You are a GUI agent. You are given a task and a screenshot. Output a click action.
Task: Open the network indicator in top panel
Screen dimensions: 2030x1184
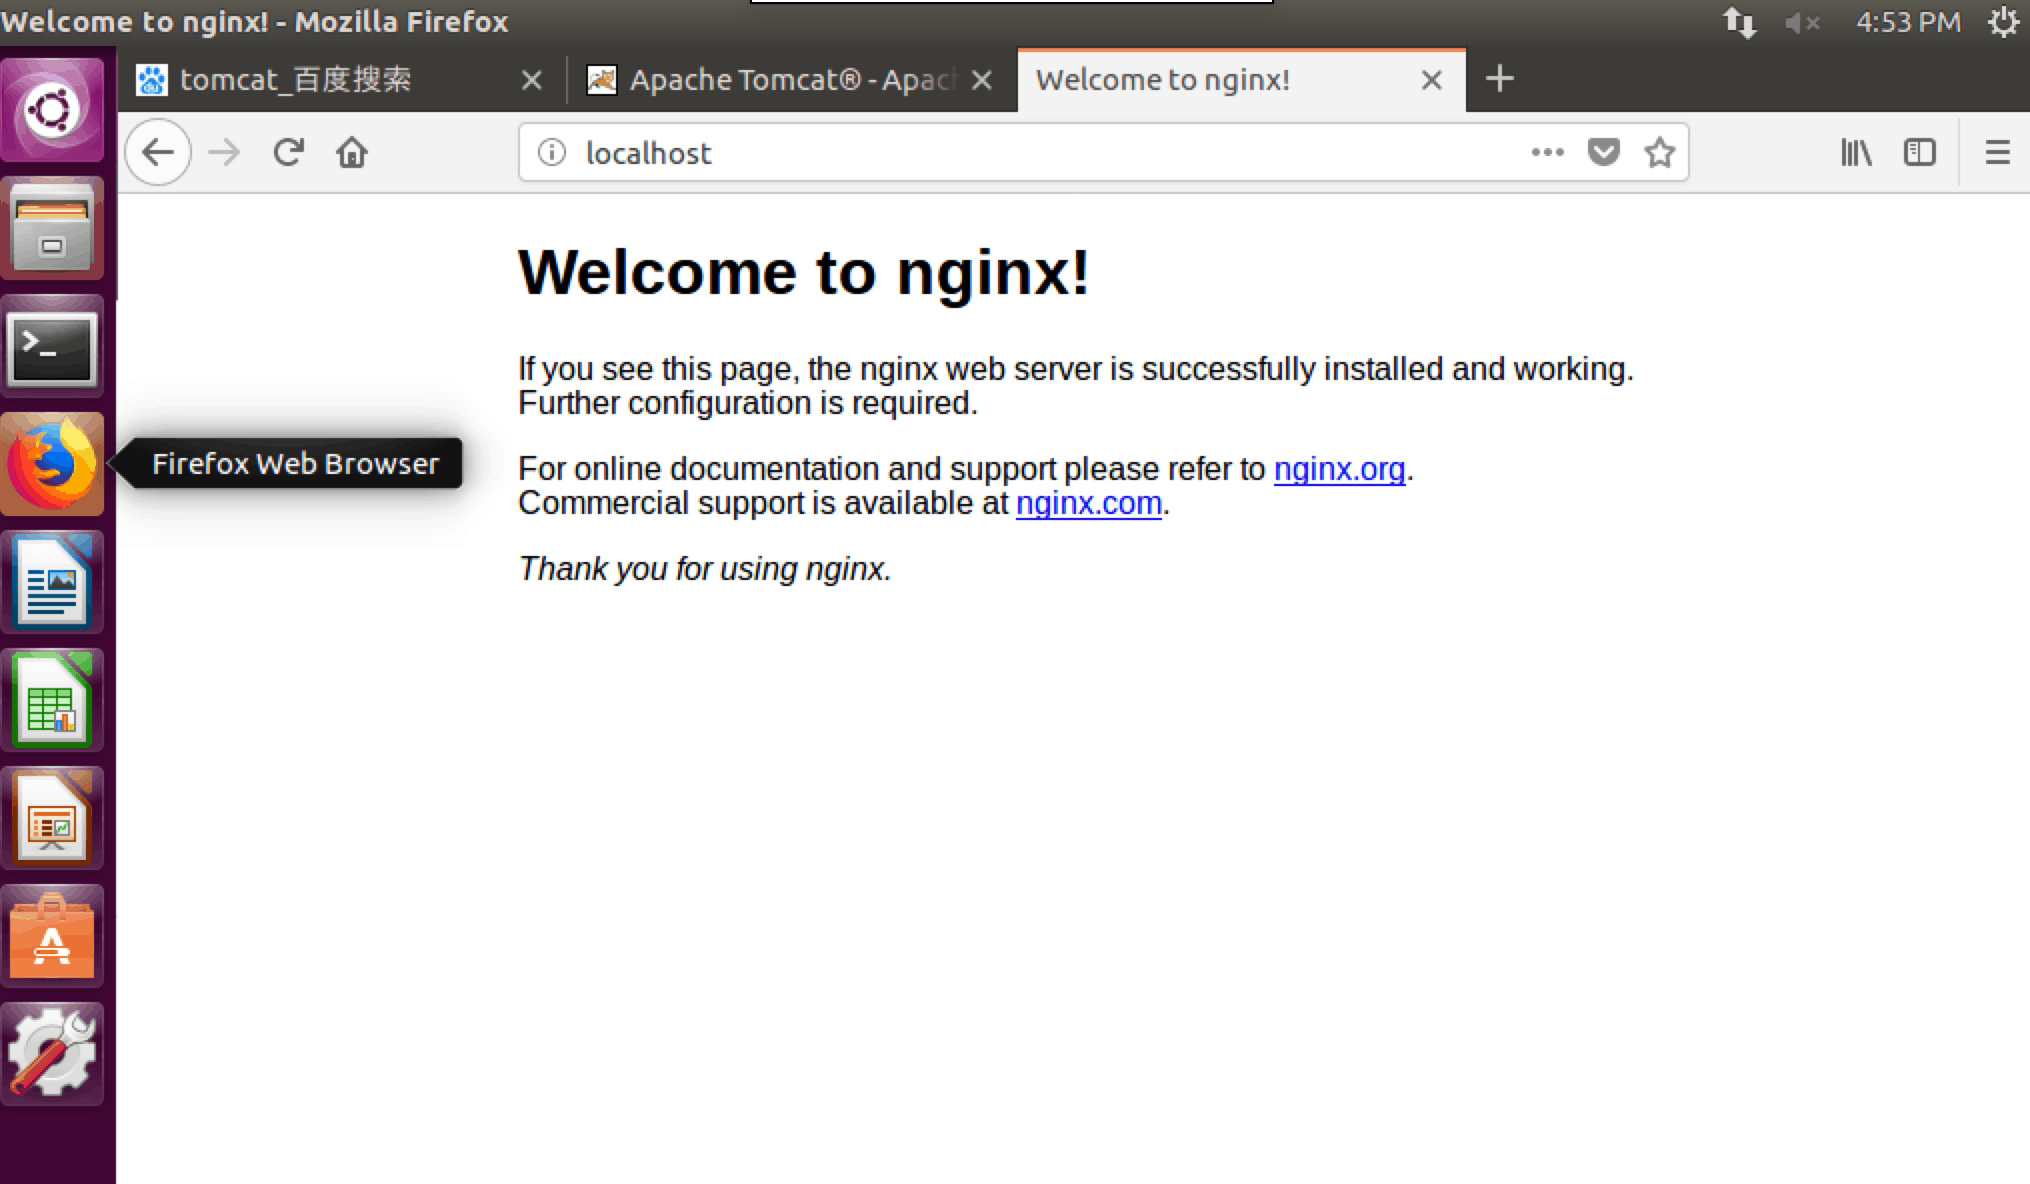pyautogui.click(x=1740, y=22)
